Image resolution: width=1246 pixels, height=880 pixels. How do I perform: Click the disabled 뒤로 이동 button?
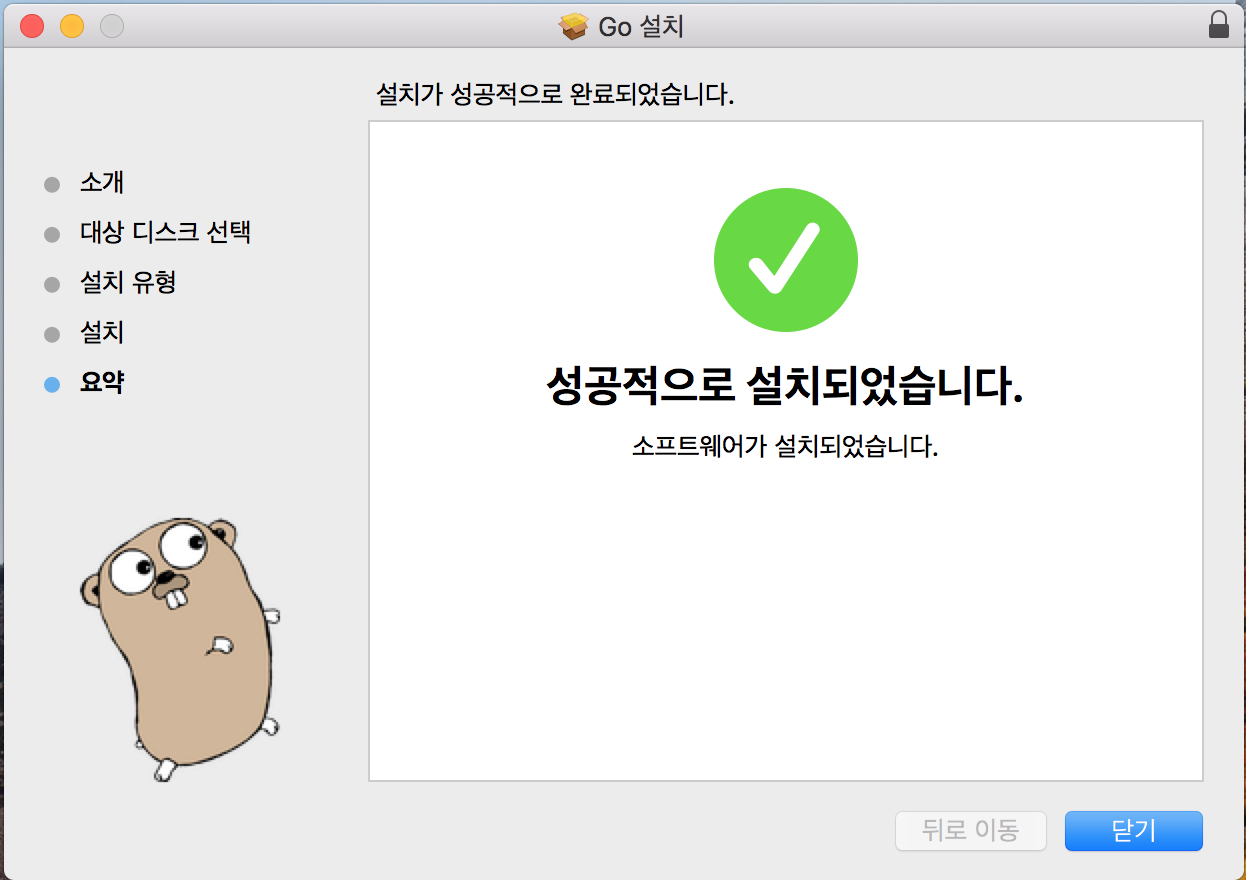pyautogui.click(x=970, y=831)
